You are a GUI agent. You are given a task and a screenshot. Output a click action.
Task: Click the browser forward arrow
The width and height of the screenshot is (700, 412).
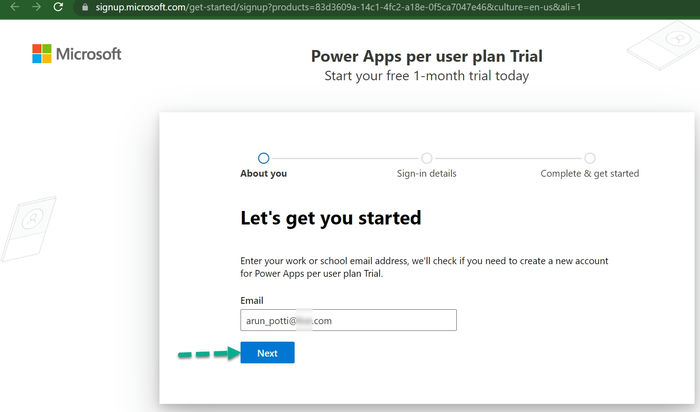click(36, 7)
